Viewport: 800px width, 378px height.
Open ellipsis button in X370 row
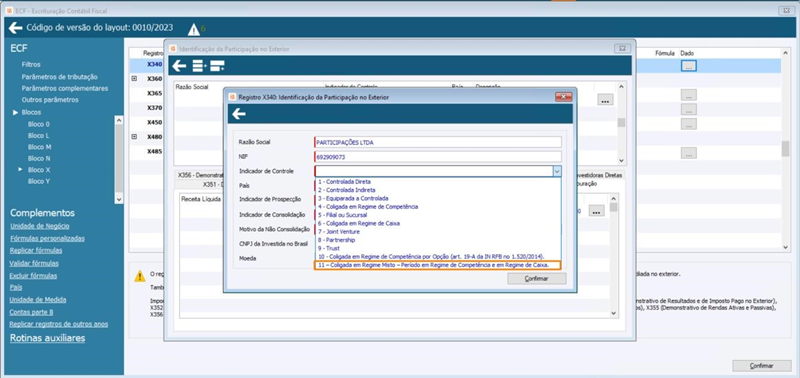pyautogui.click(x=688, y=109)
